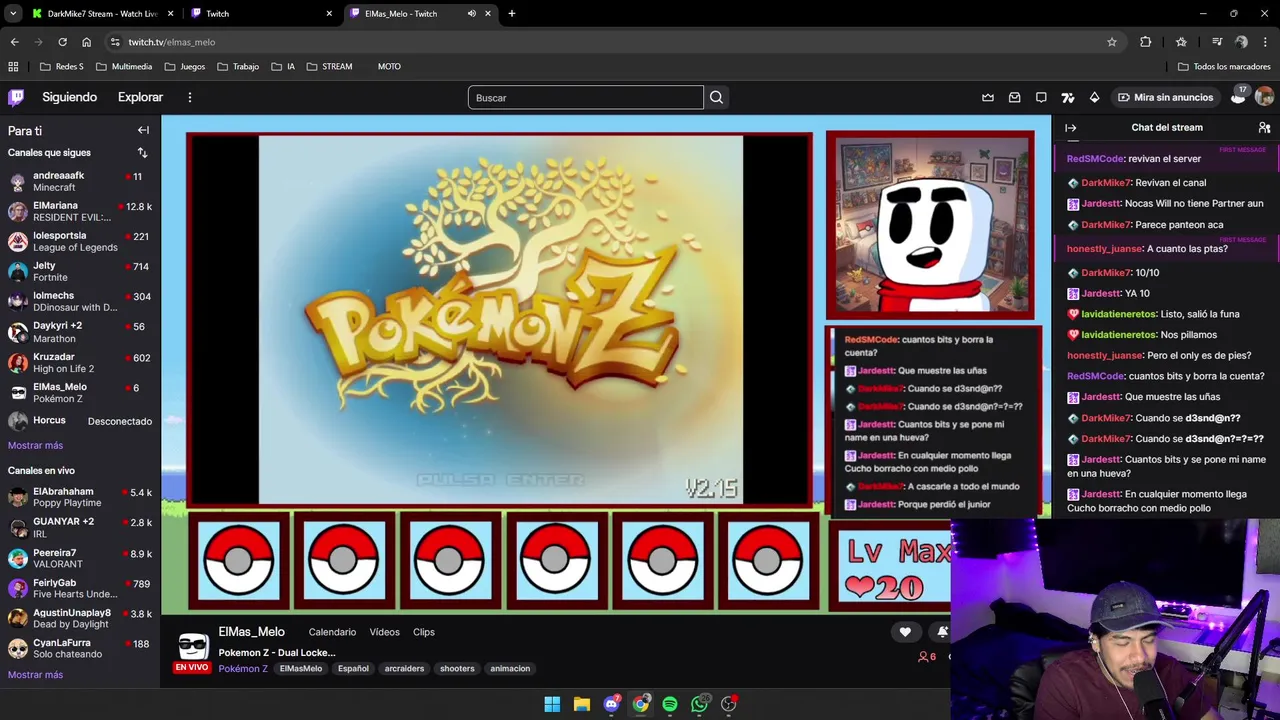Open the channel Calendario tab
Screen dimensions: 1280x720
click(332, 632)
